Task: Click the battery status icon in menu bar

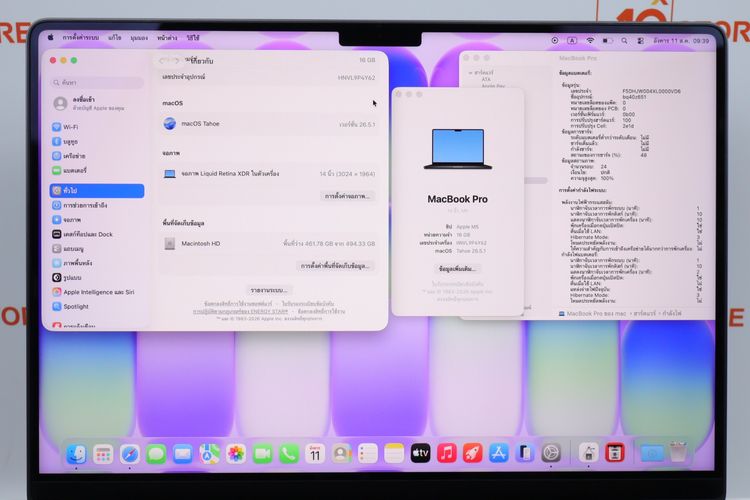Action: pos(607,41)
